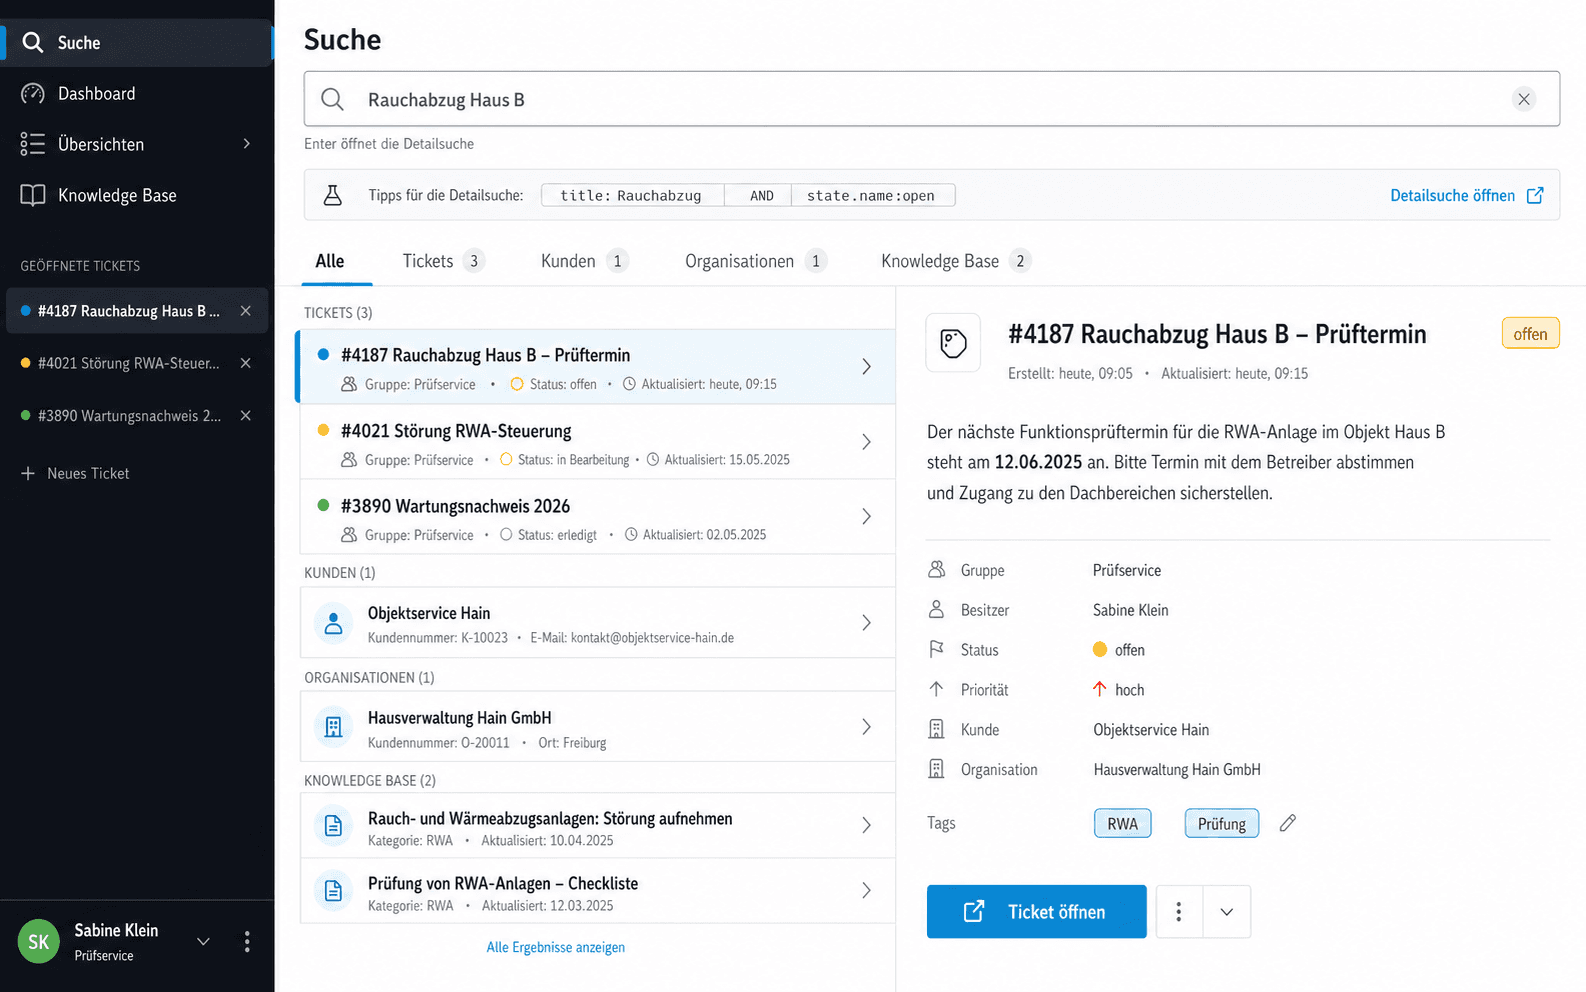Click the three-dots menu beside Ticket öffnen
This screenshot has height=992, width=1586.
click(x=1179, y=912)
